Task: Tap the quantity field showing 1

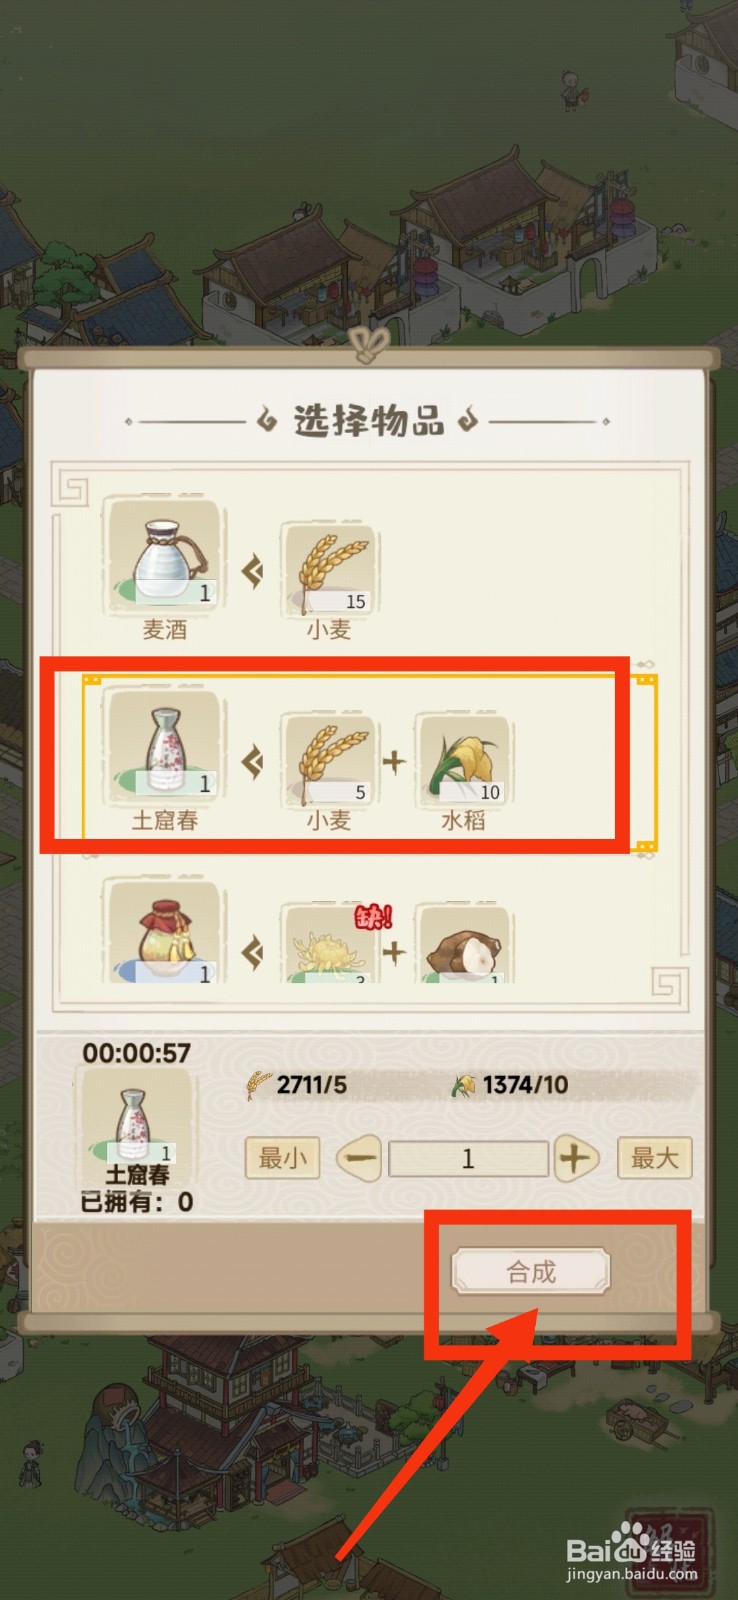Action: coord(468,1159)
